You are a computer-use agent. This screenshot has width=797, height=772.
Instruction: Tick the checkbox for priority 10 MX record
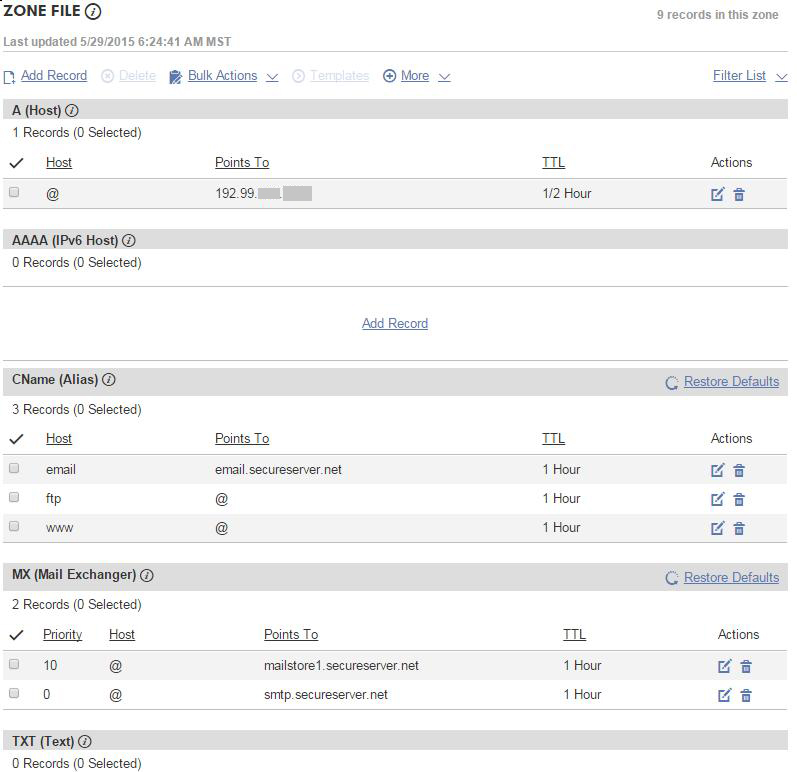coord(14,664)
